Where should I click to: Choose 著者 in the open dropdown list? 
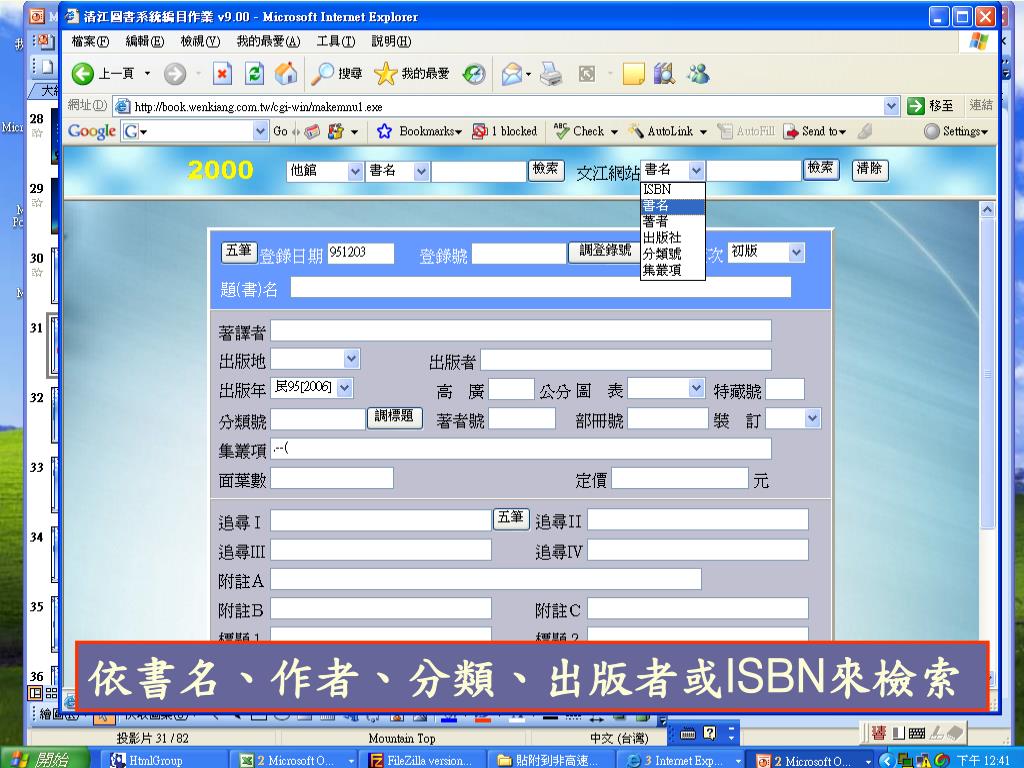tap(672, 221)
